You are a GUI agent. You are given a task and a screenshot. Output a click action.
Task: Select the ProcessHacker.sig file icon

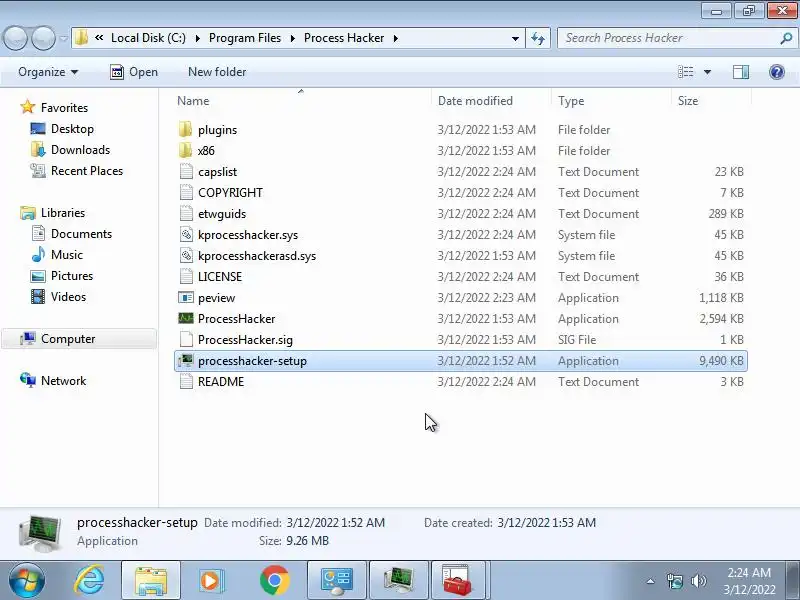click(x=186, y=339)
